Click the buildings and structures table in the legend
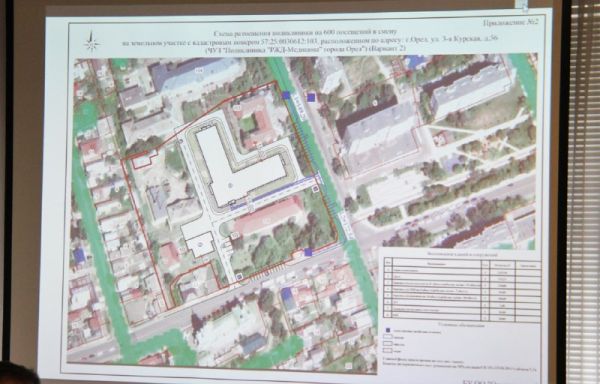The image size is (600, 384). click(x=462, y=288)
